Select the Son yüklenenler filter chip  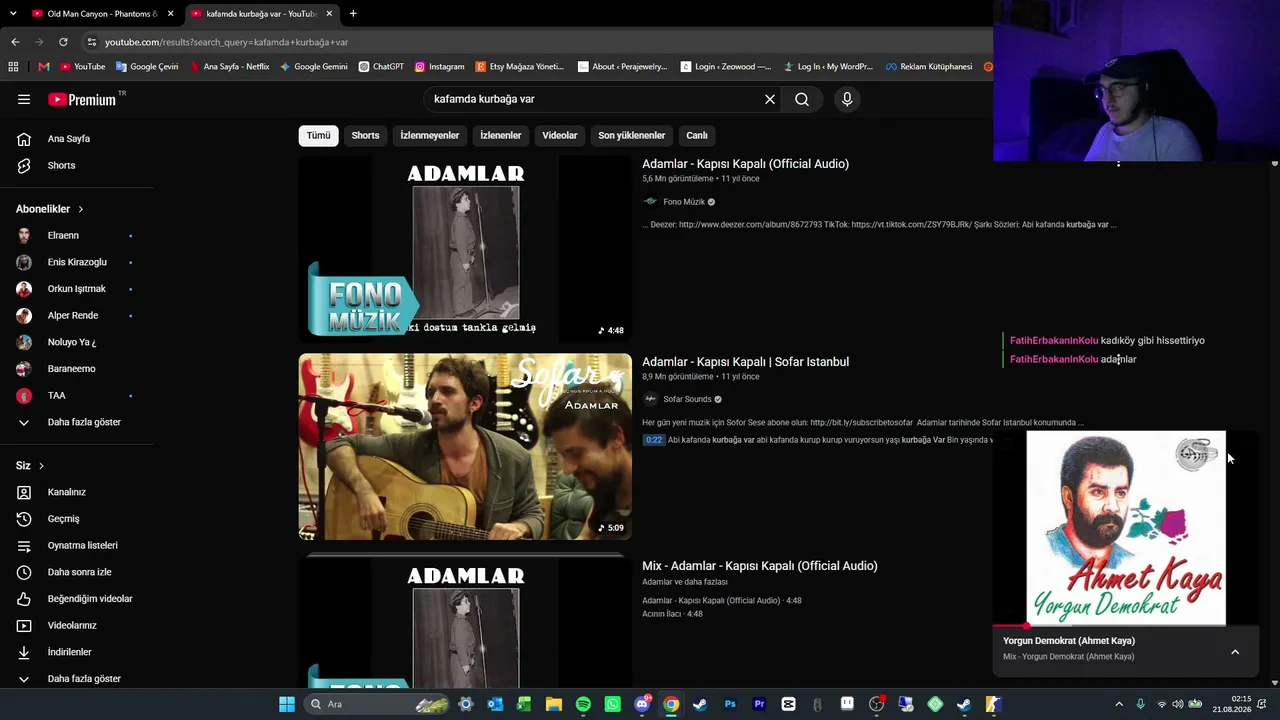(x=631, y=135)
